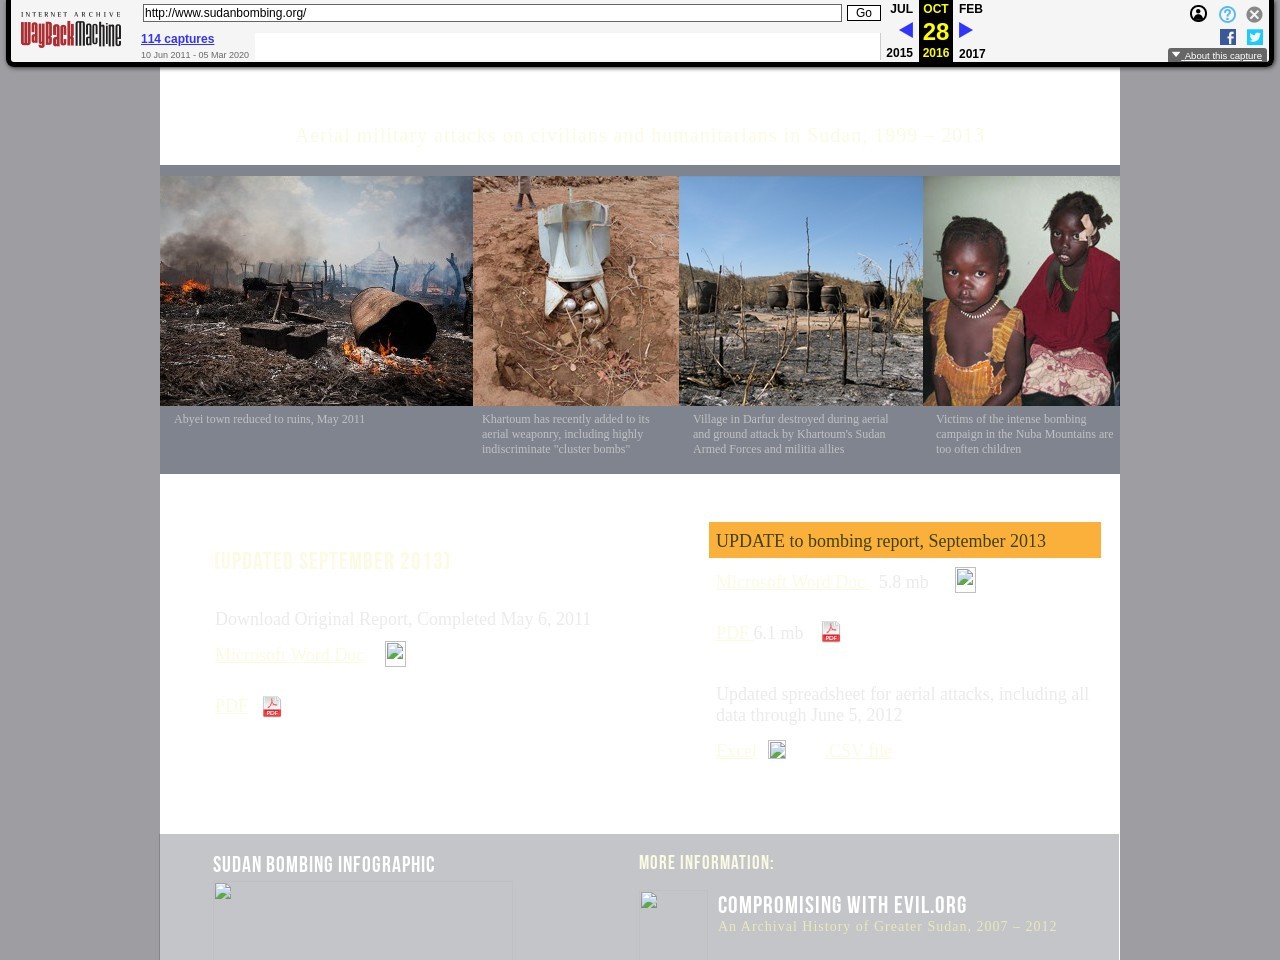
Task: Share capture on Facebook
Action: 1228,37
